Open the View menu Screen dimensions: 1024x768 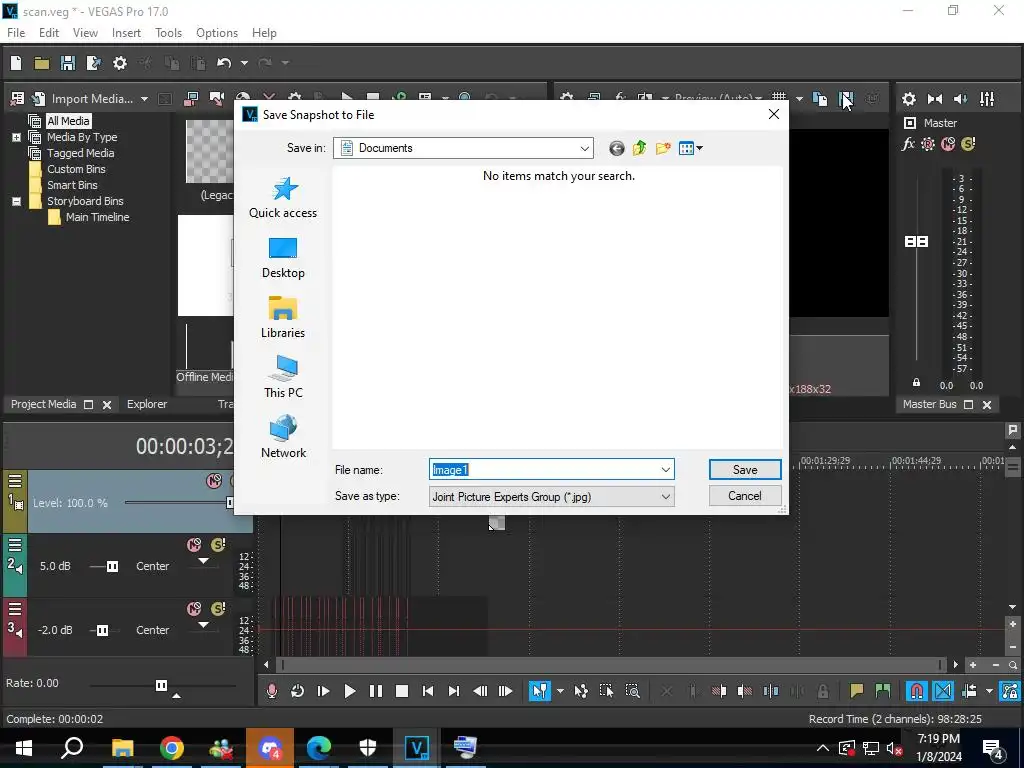pos(85,33)
